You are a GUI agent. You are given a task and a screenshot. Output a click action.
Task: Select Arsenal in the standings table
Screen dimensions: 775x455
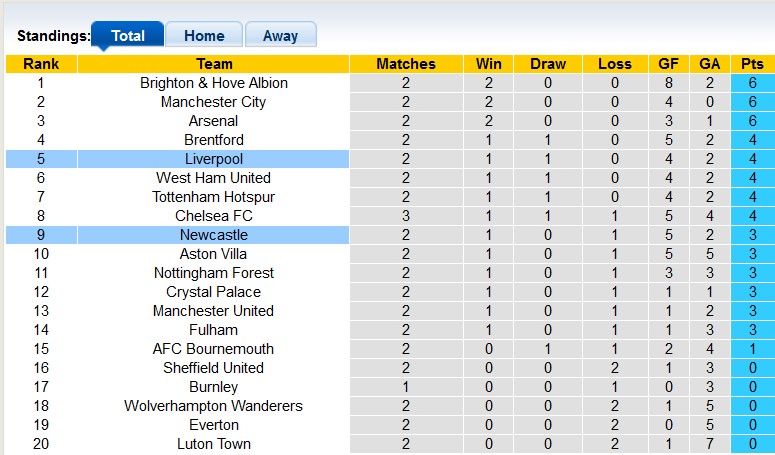pos(214,121)
